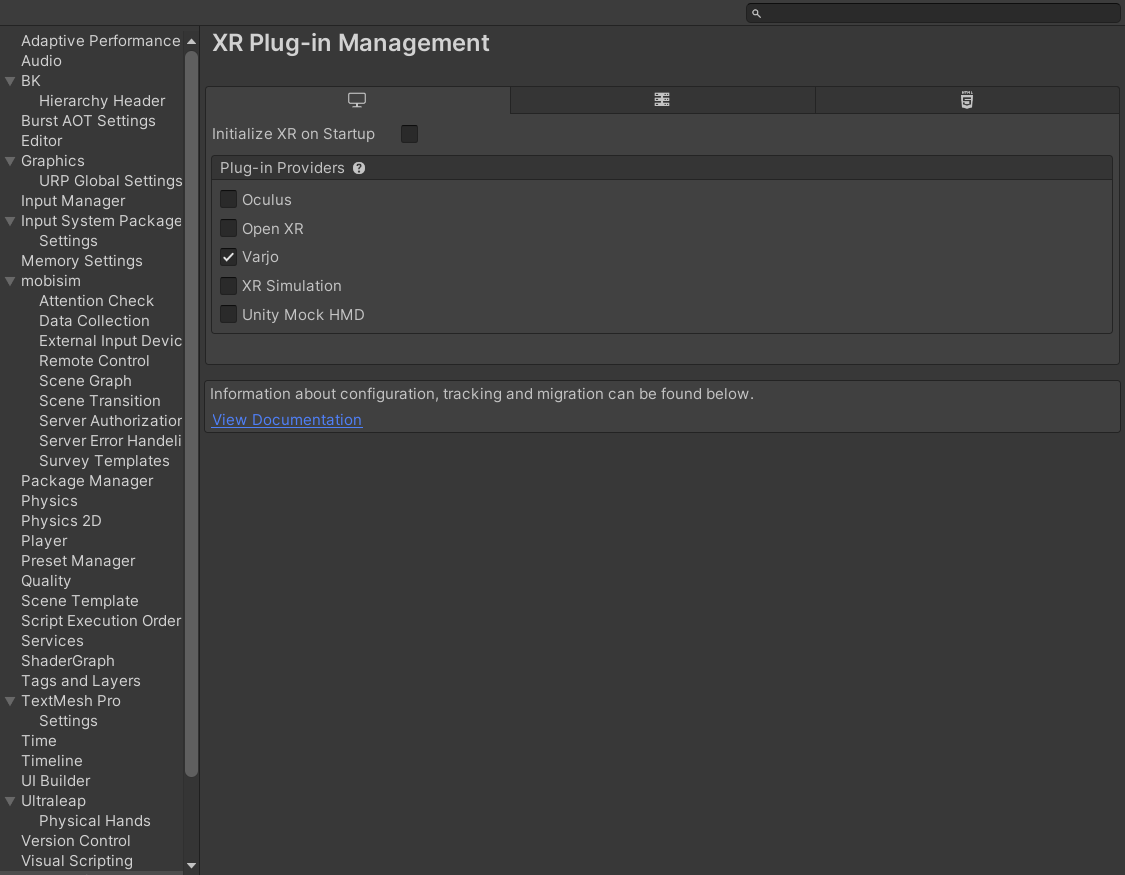Open Burst AOT Settings
The image size is (1125, 875).
[88, 121]
